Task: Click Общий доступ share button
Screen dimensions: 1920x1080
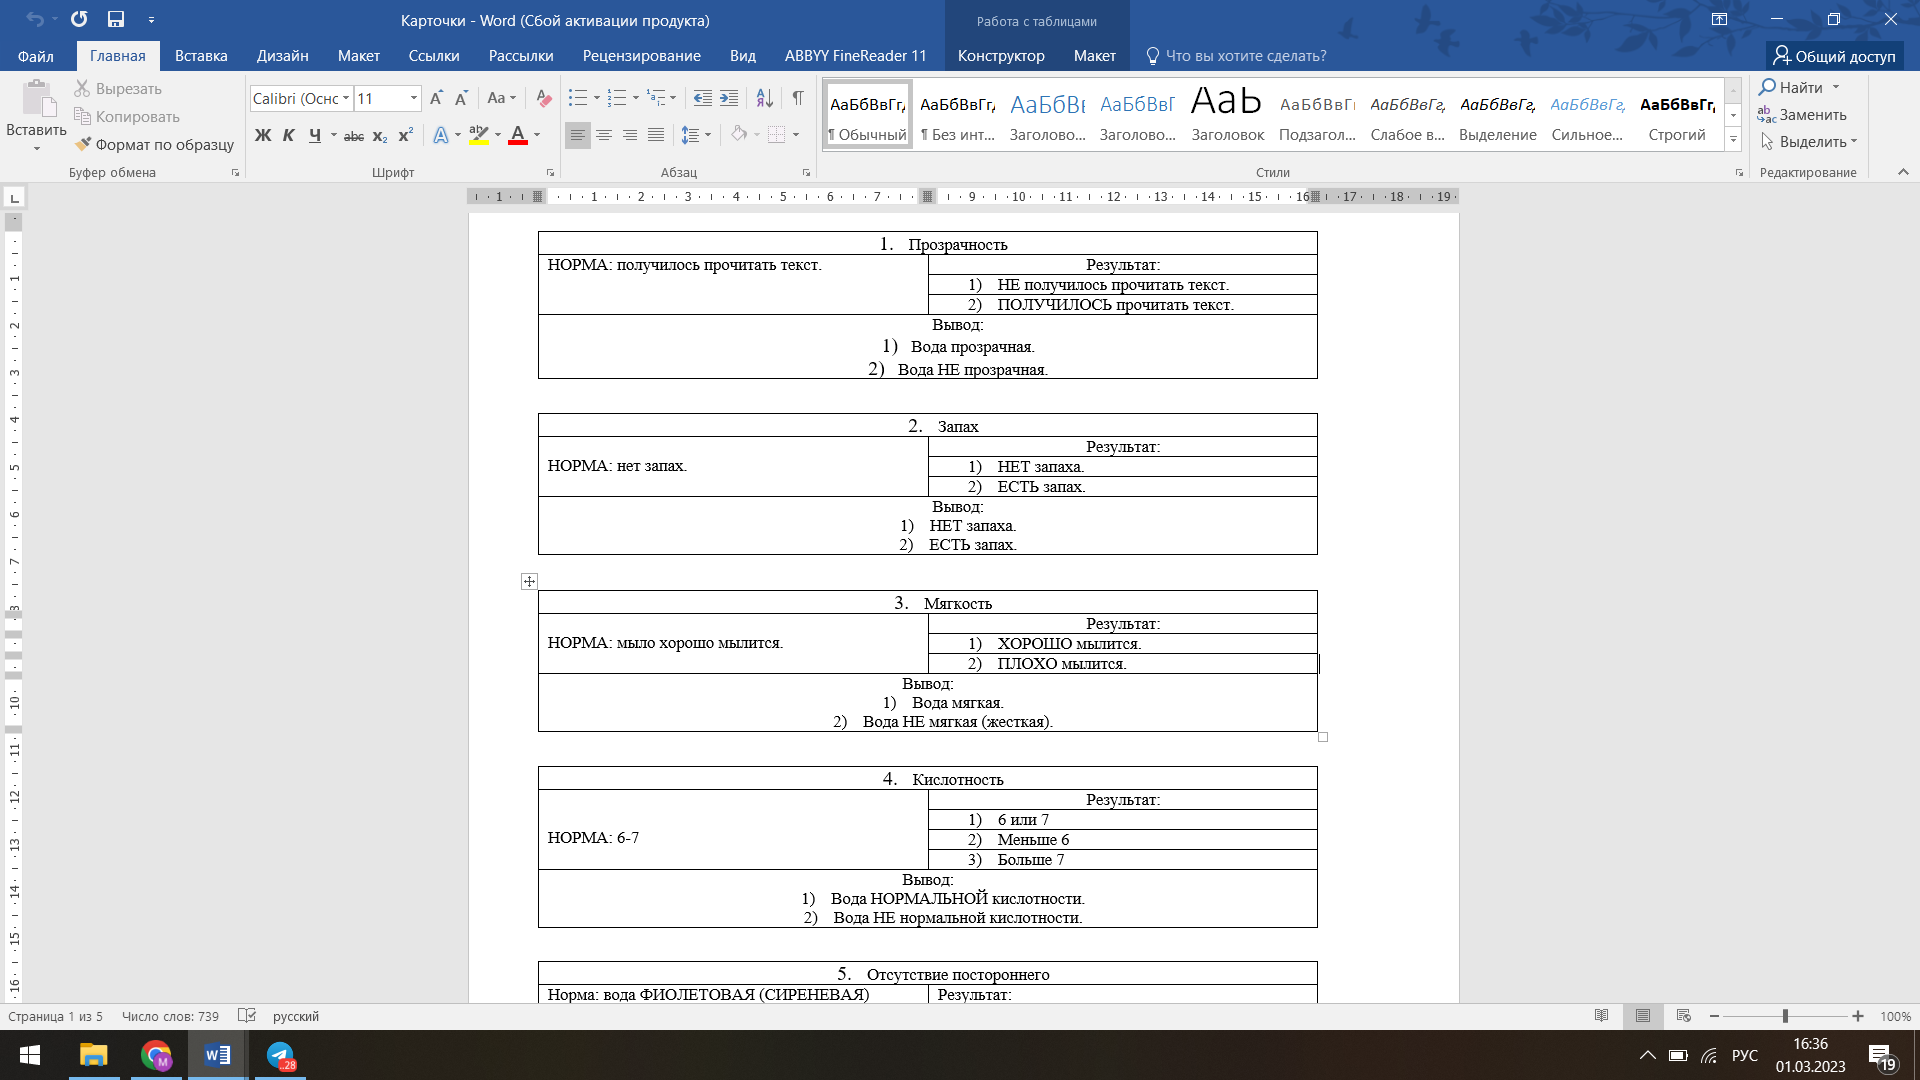Action: (x=1834, y=56)
